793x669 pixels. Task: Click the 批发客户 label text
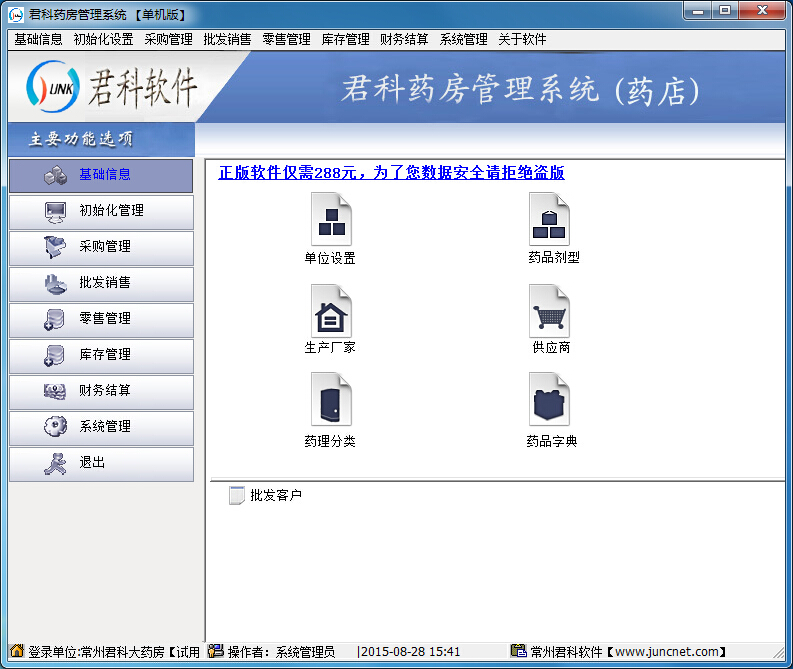pos(276,495)
